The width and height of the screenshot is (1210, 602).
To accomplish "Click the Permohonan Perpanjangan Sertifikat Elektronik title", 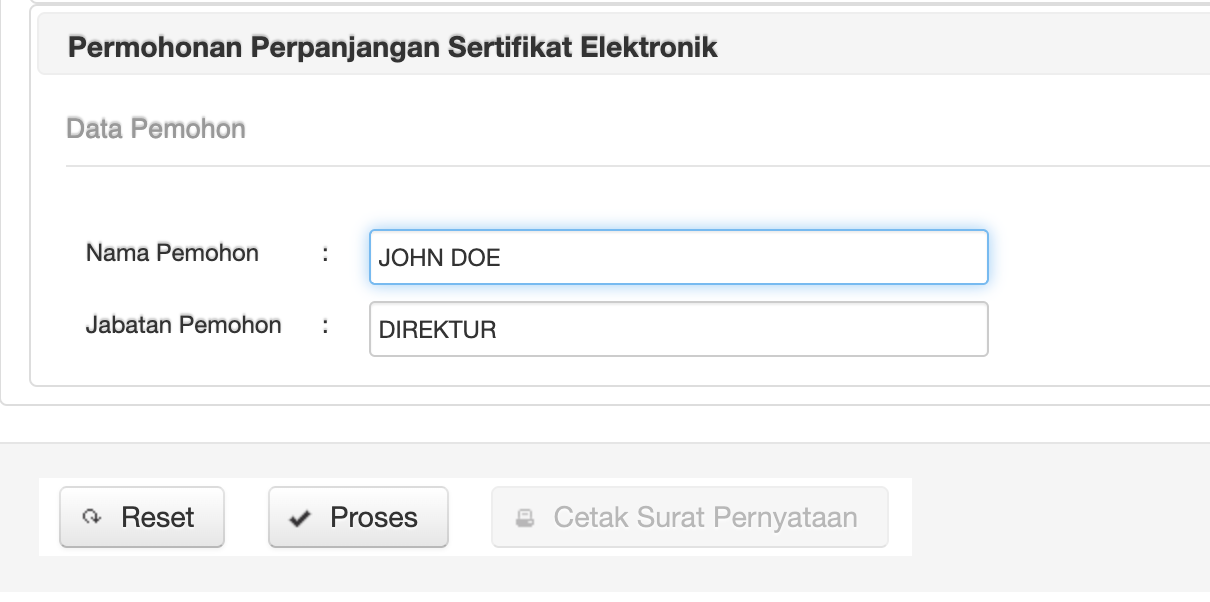I will click(x=392, y=46).
